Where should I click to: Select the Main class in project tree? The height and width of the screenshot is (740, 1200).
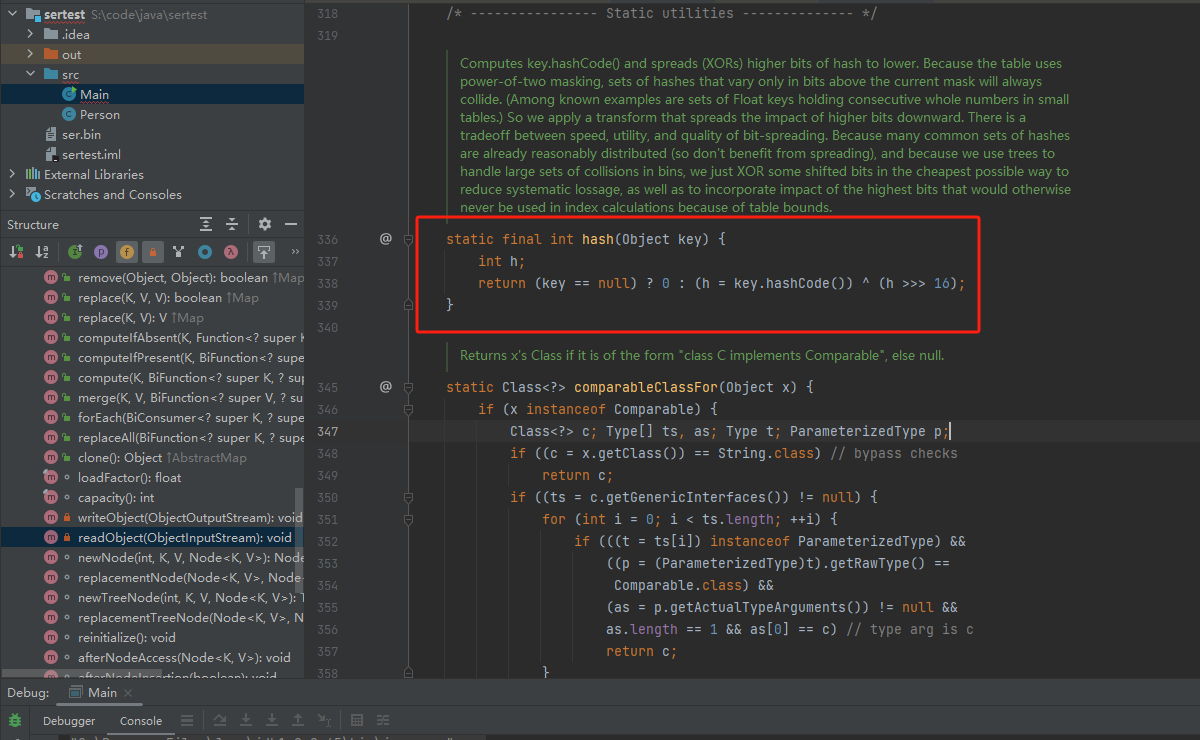(x=95, y=94)
